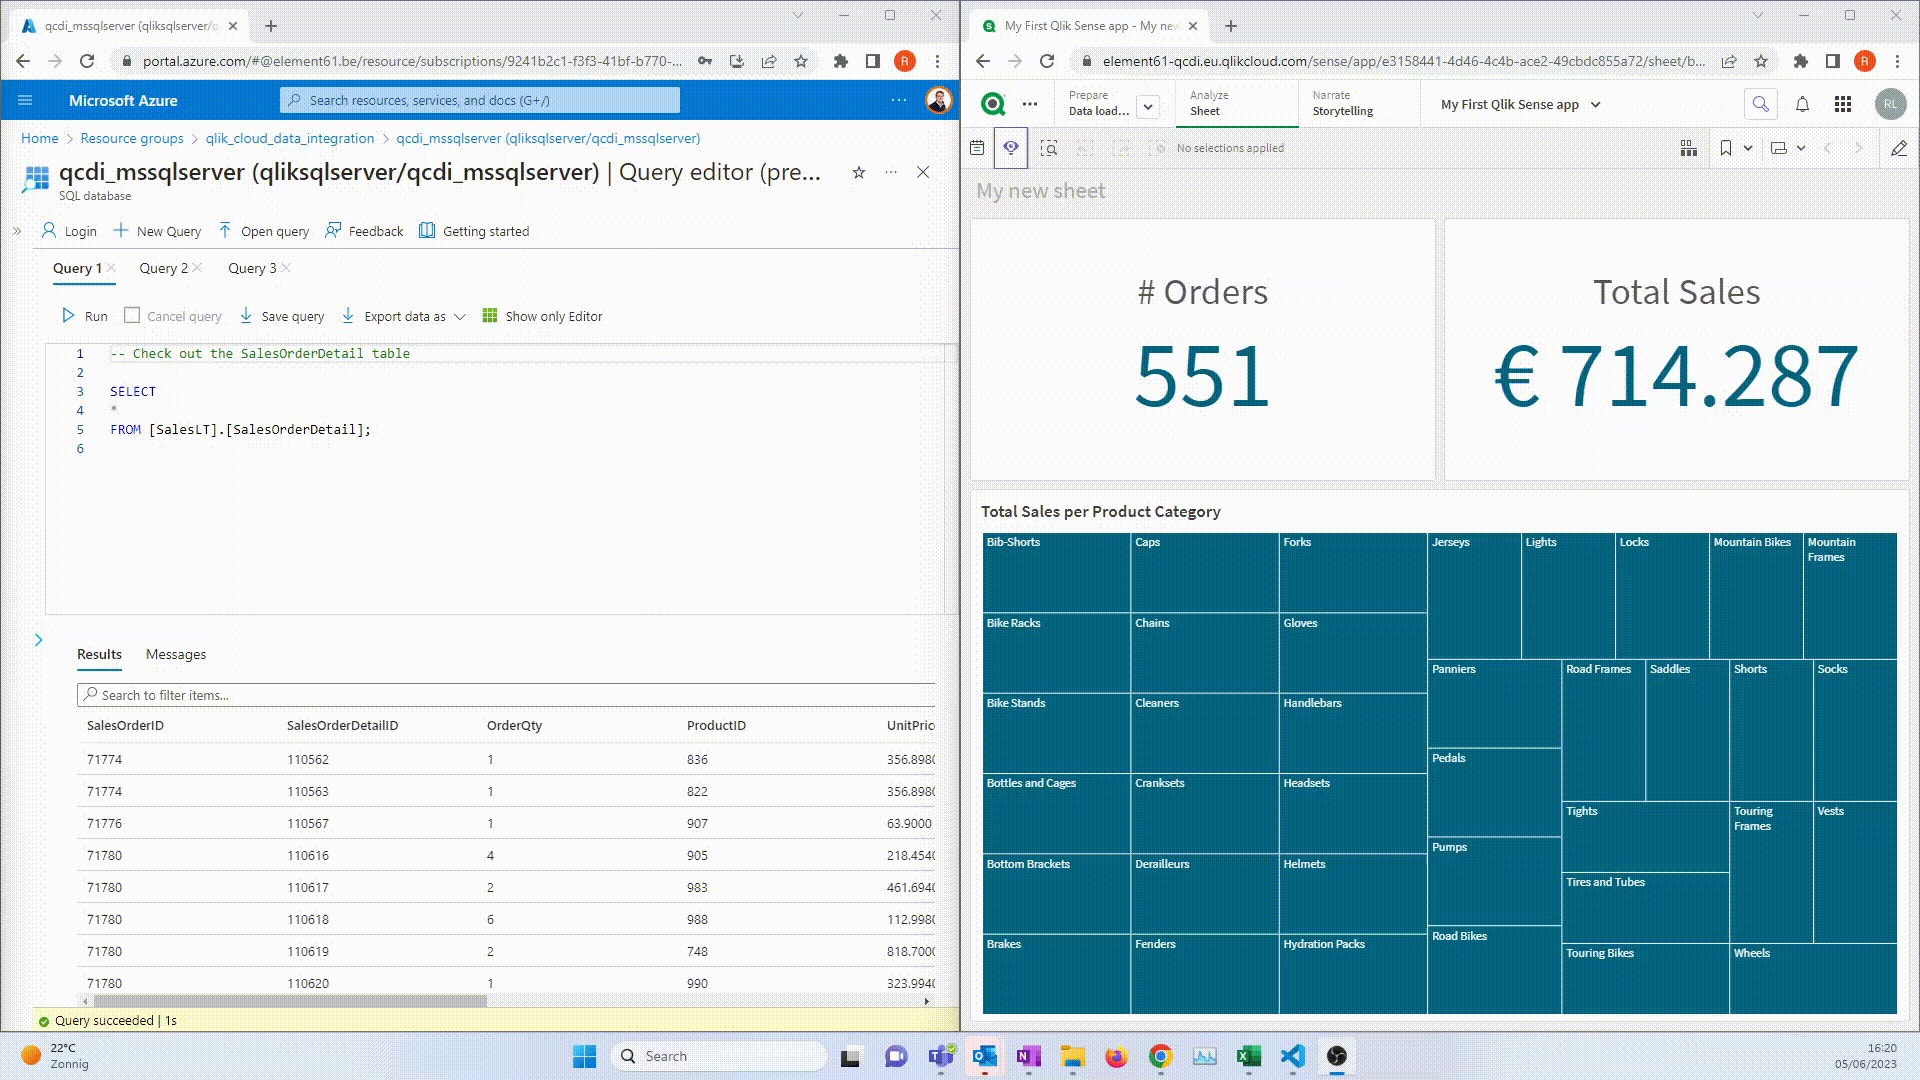Run the SQL query
The image size is (1920, 1080).
84,316
